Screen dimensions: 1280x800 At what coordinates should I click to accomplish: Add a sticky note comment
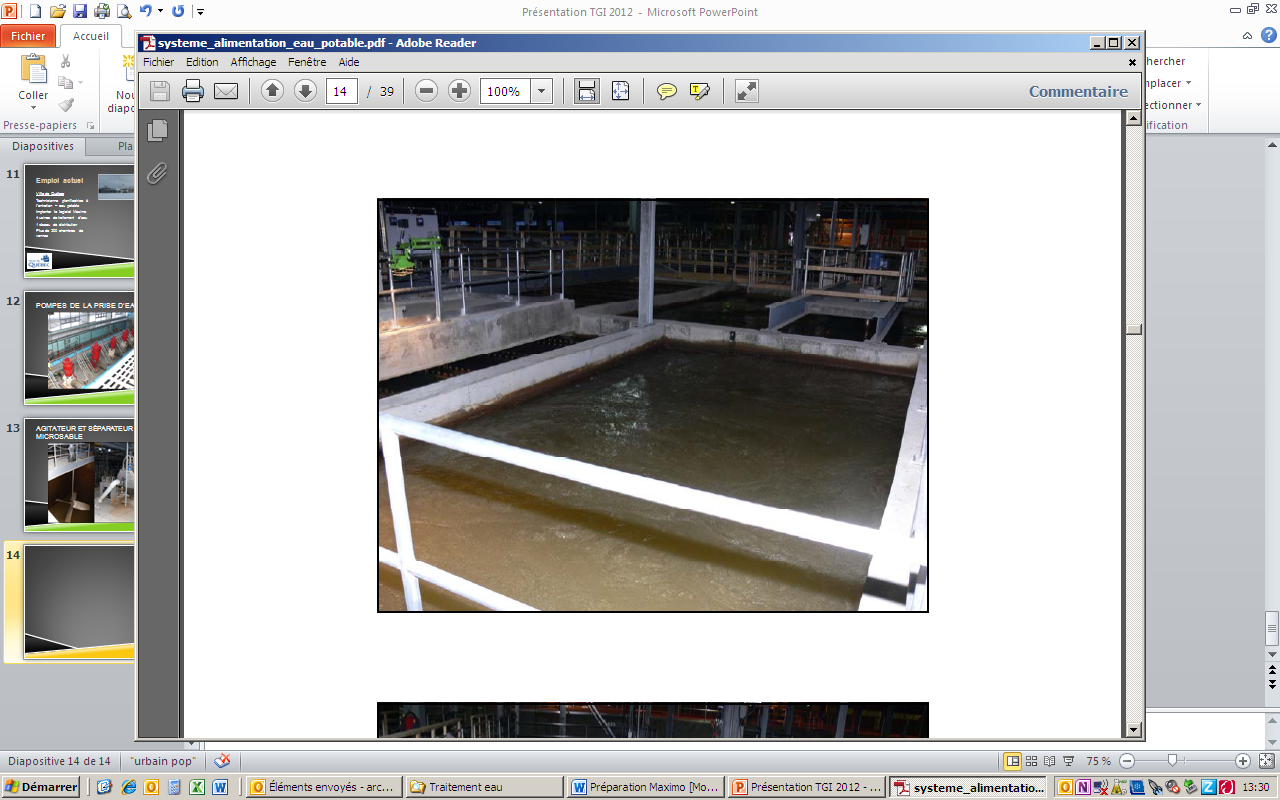666,91
